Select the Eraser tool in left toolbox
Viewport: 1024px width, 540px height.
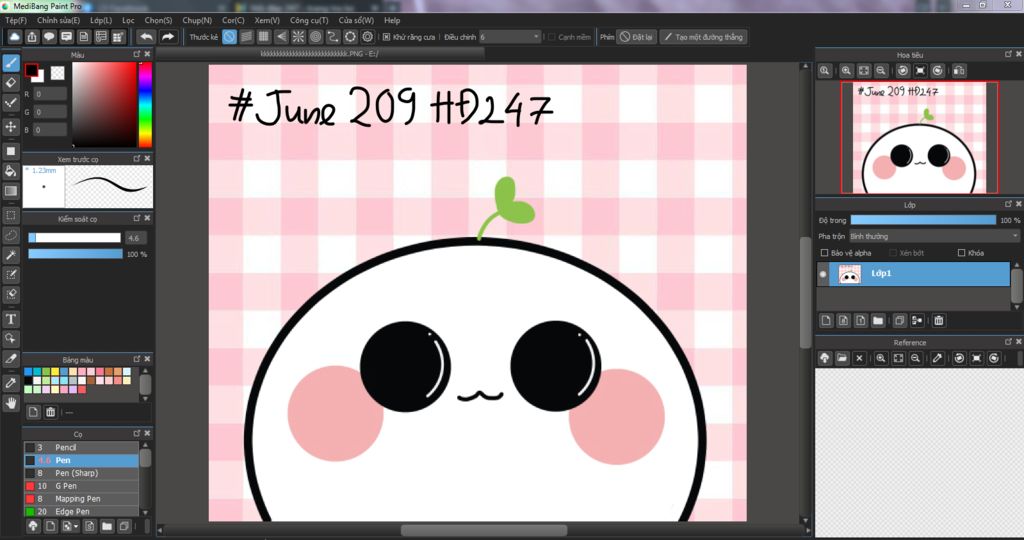pos(11,82)
